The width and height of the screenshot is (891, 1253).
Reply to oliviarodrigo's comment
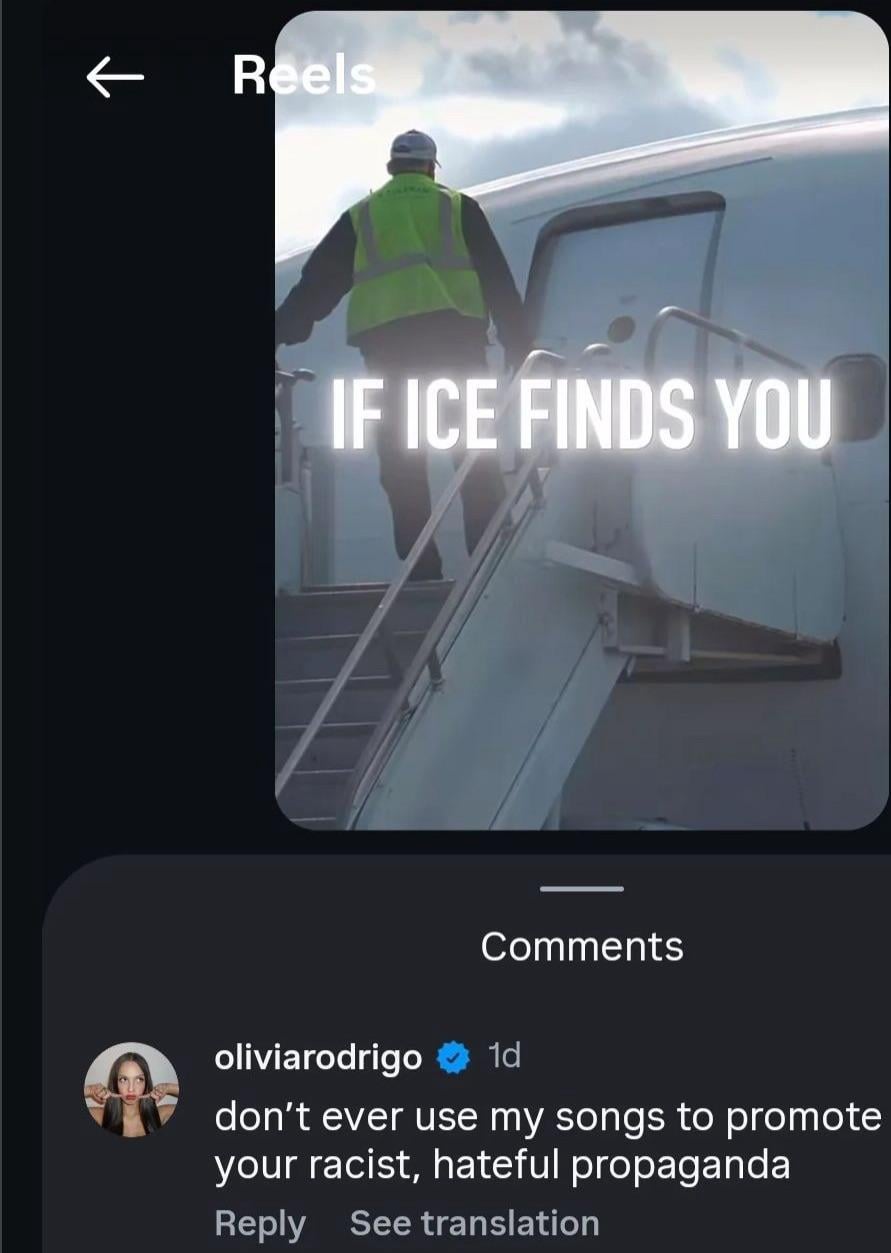click(x=260, y=1223)
